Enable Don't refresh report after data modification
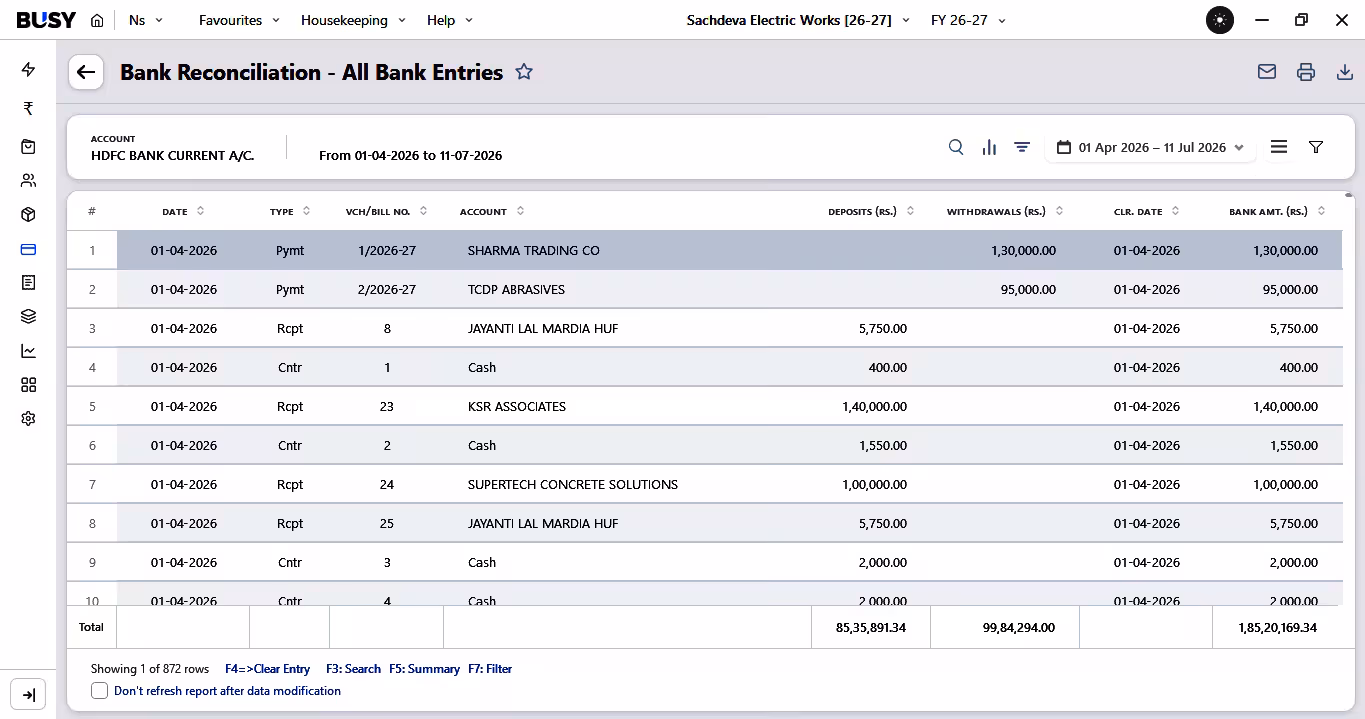 (99, 691)
